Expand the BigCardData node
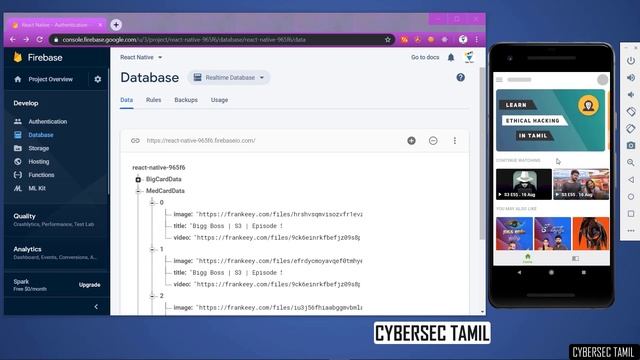The width and height of the screenshot is (640, 360). click(138, 179)
